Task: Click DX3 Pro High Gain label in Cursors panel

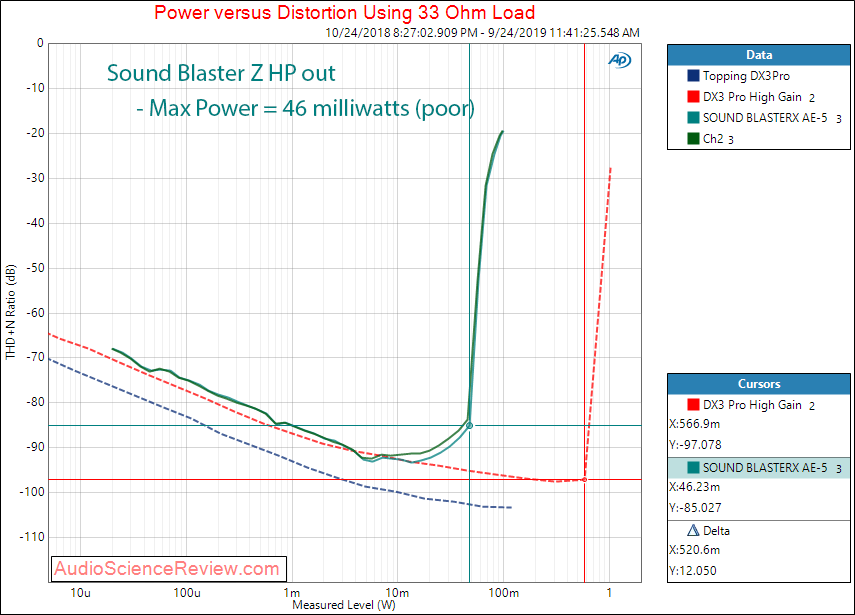Action: [x=752, y=405]
